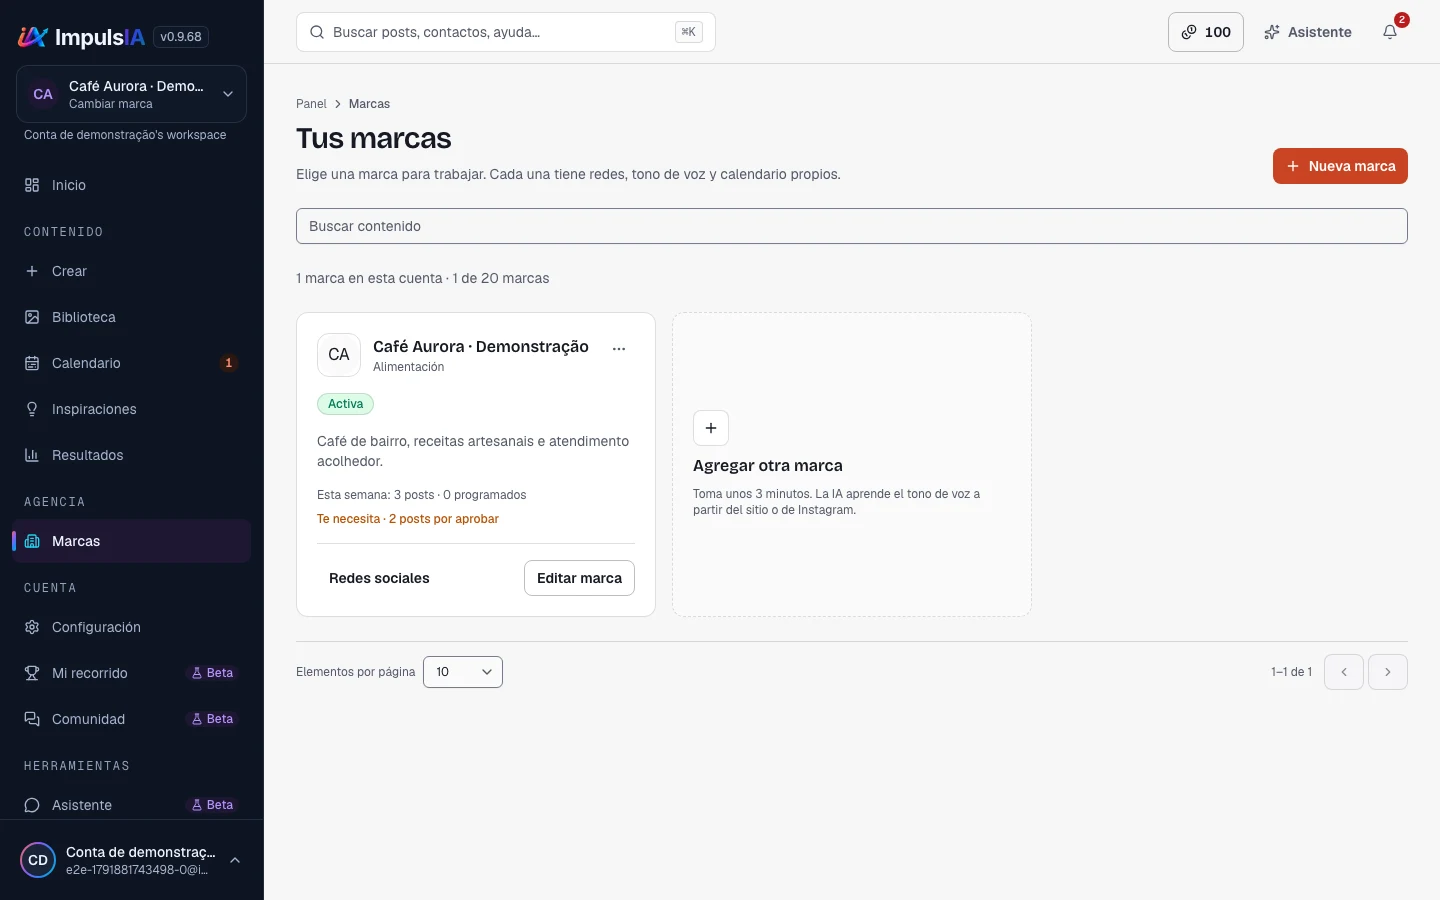Viewport: 1440px width, 900px height.
Task: Focus the global search field
Action: click(506, 32)
